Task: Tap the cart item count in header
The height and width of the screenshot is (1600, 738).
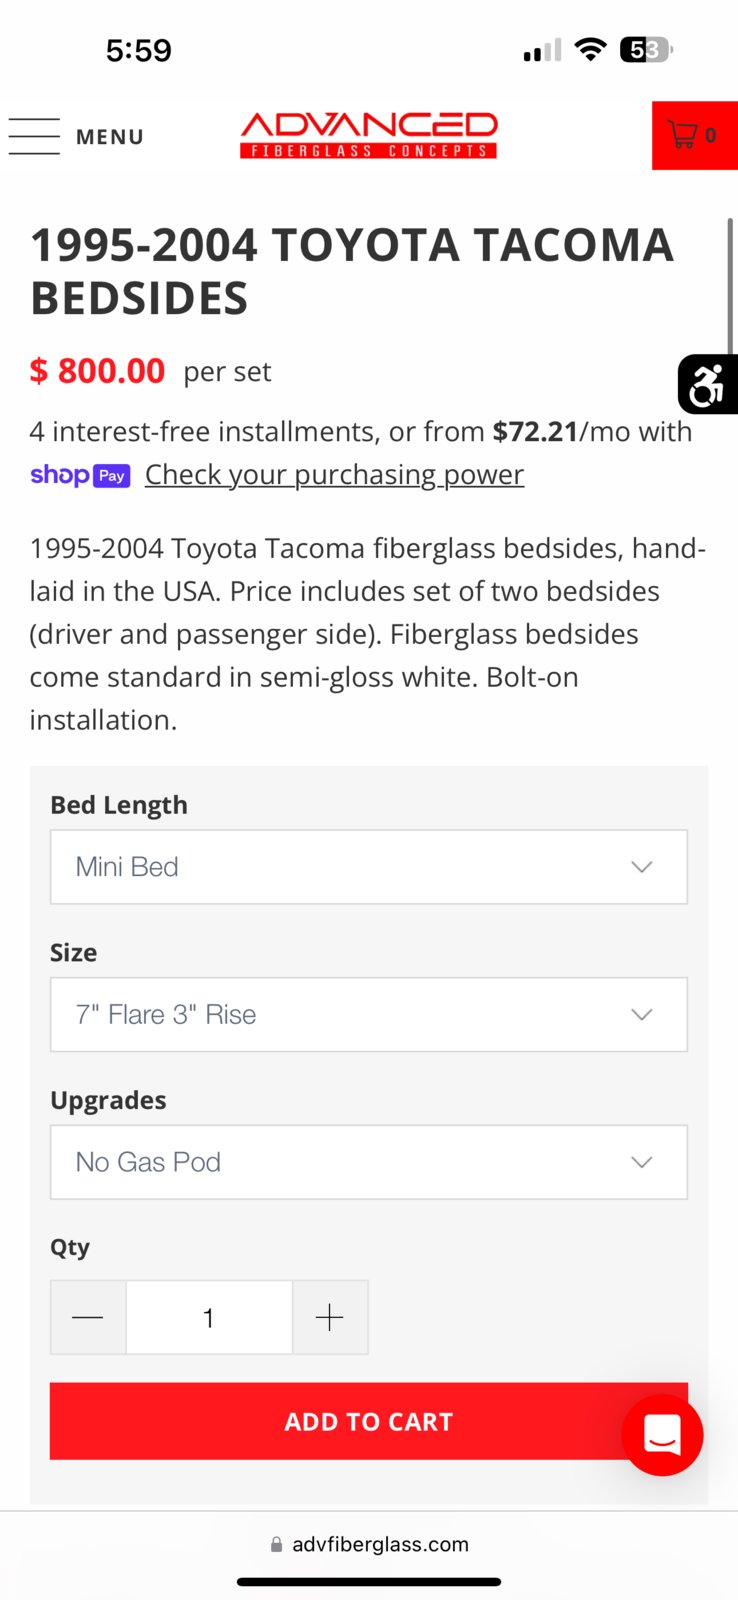Action: pyautogui.click(x=711, y=135)
